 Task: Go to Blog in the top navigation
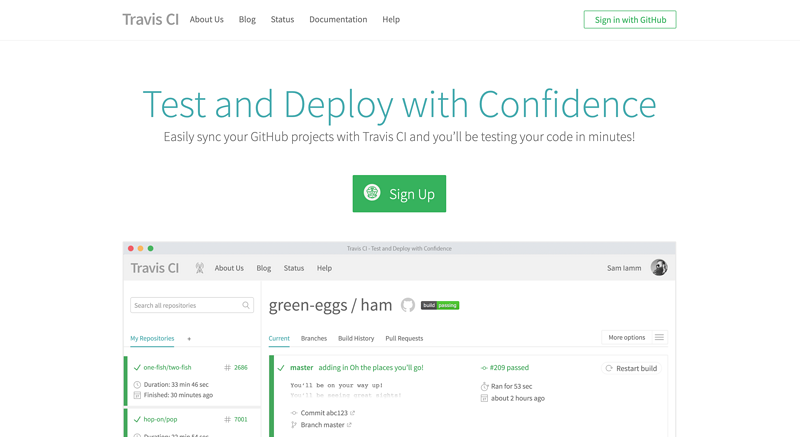pos(247,19)
